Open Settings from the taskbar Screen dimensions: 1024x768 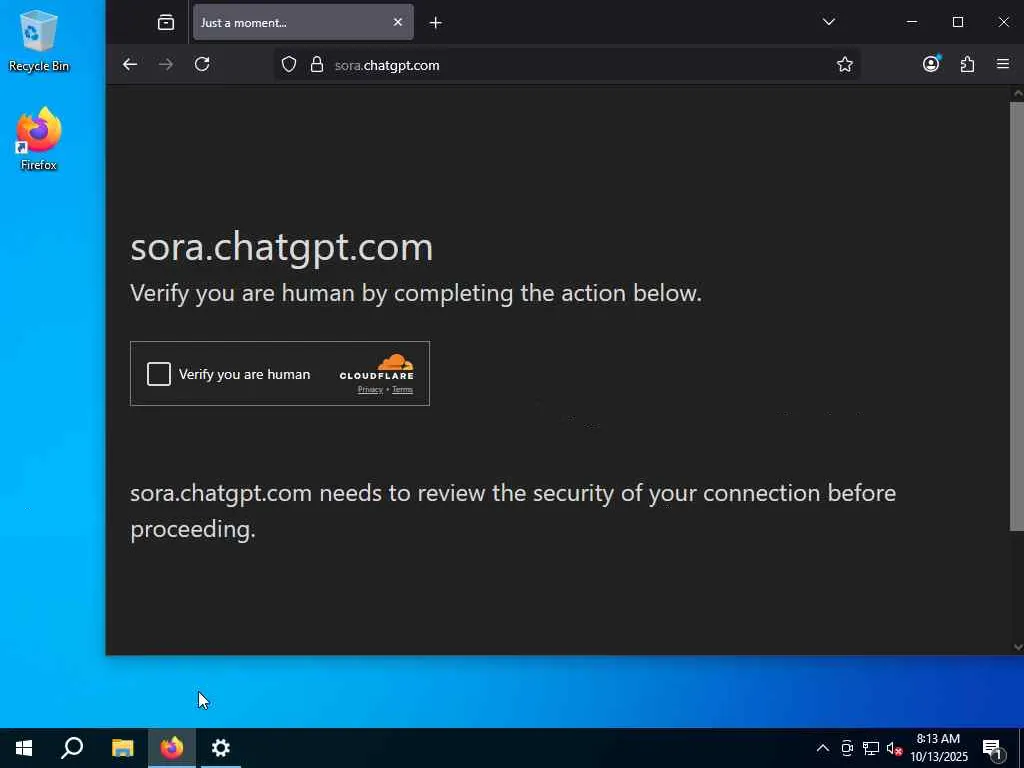pyautogui.click(x=221, y=748)
